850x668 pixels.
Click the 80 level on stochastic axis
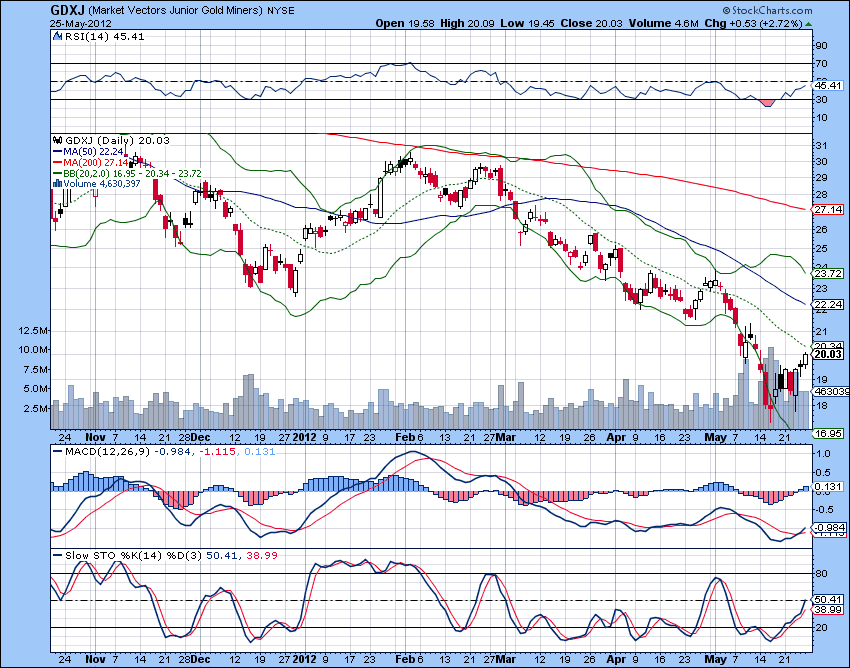click(x=822, y=574)
